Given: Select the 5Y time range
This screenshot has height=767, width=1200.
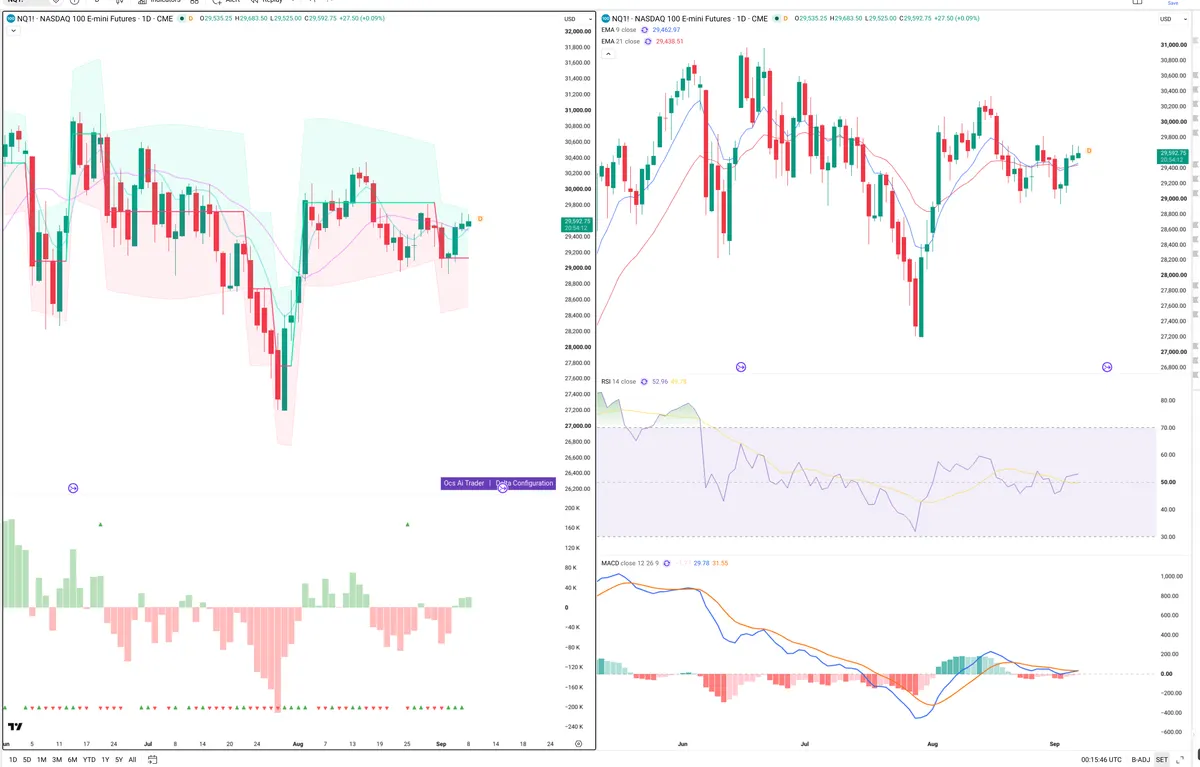Looking at the screenshot, I should 119,759.
